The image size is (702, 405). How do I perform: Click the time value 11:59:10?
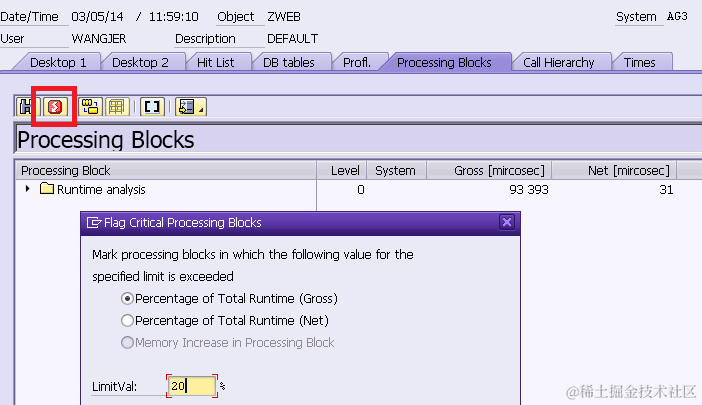coord(174,17)
